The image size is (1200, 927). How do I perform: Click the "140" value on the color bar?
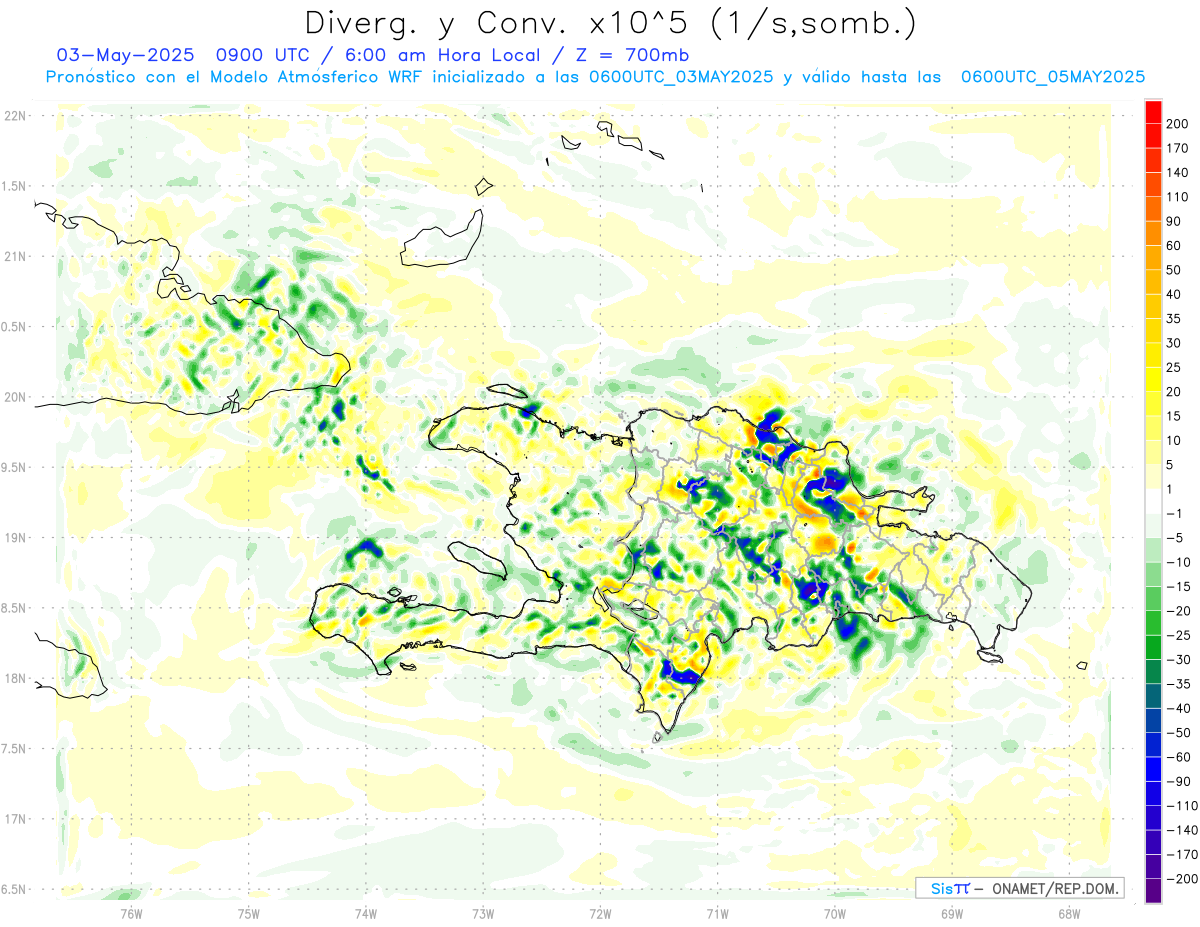click(x=1177, y=173)
